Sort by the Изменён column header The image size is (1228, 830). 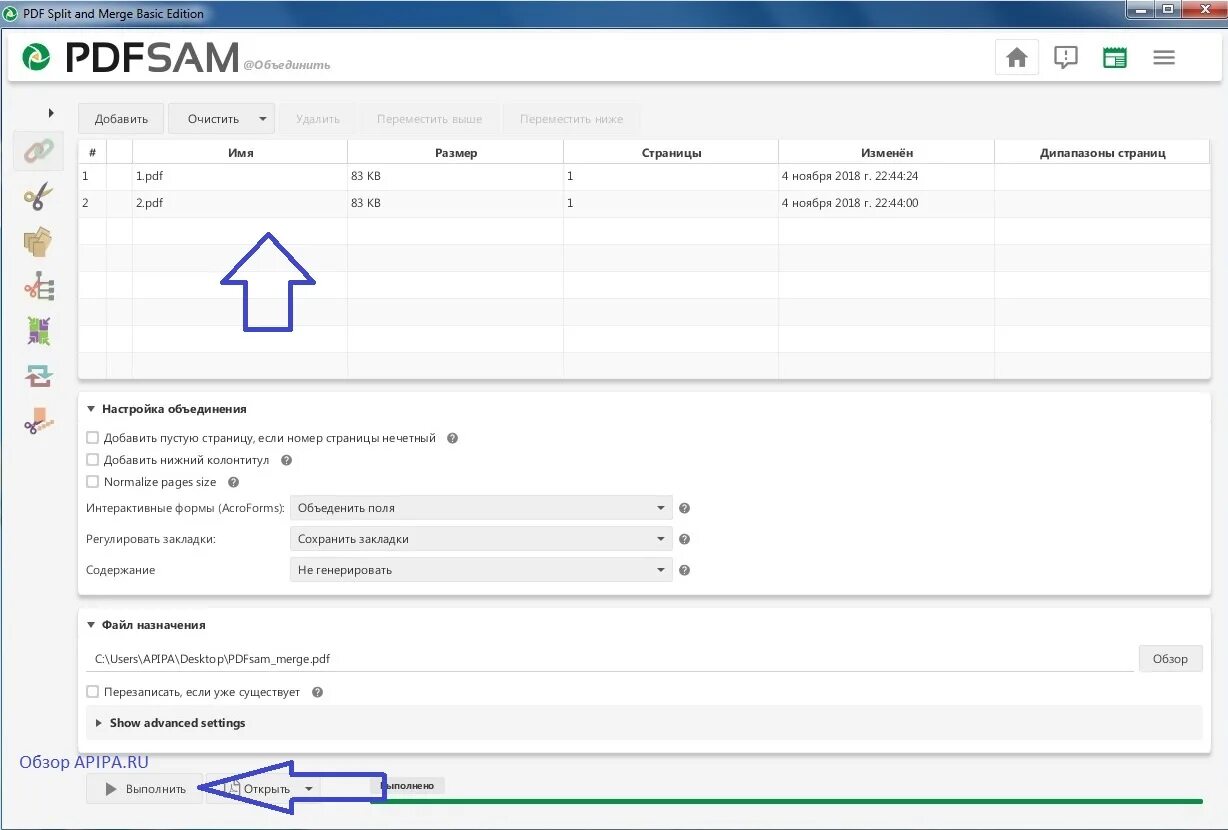[x=887, y=153]
